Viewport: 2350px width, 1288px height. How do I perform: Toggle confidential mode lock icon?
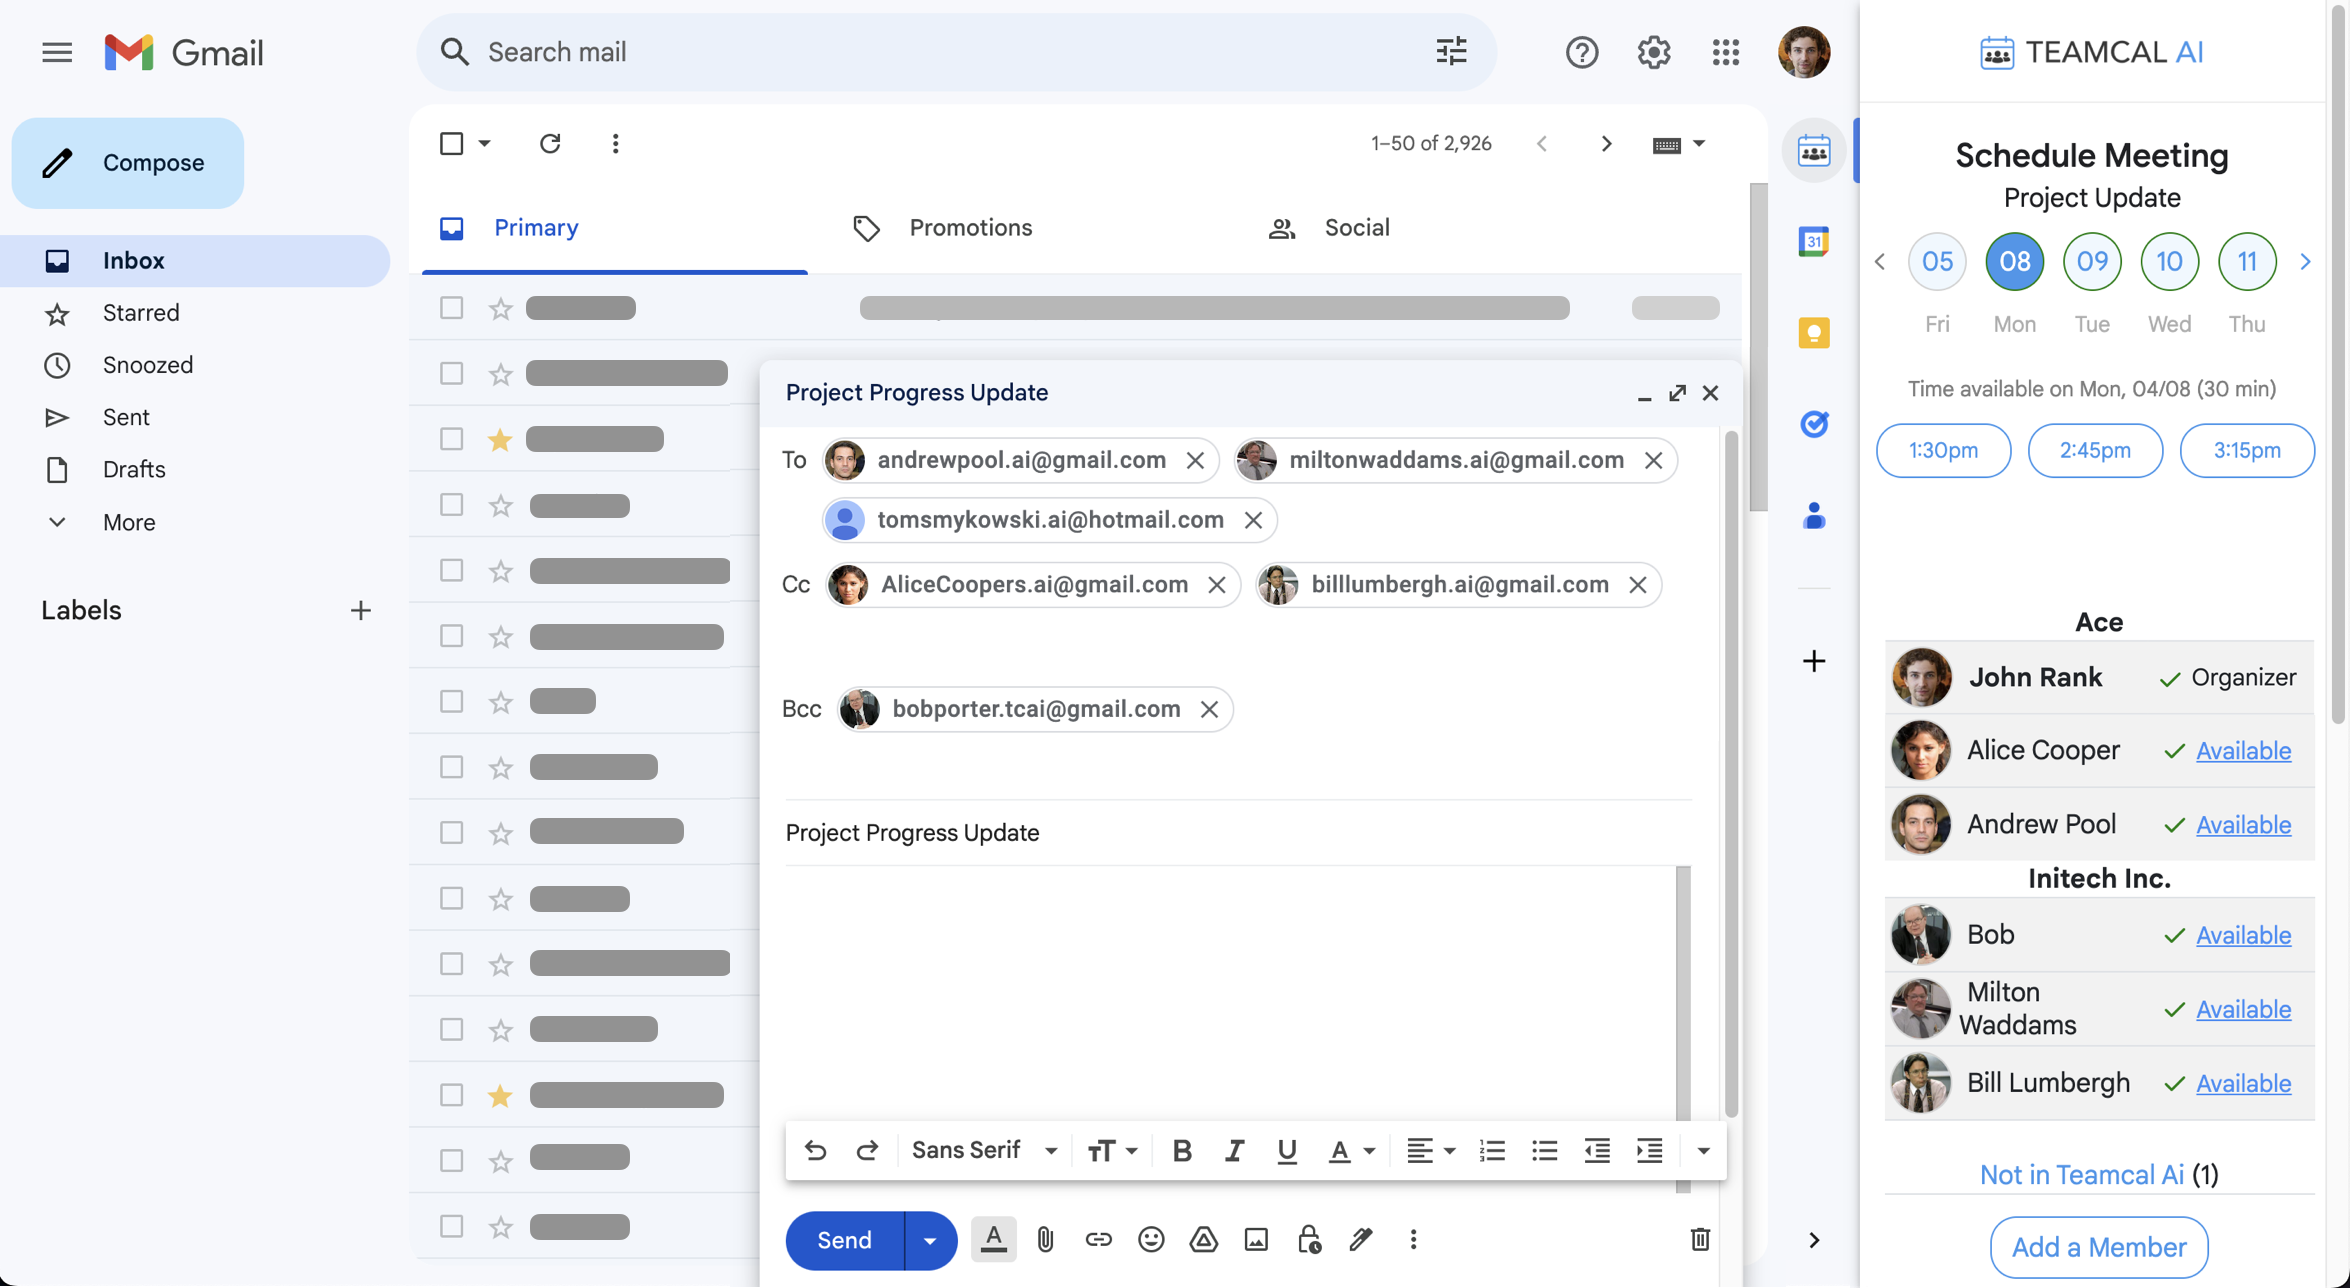coord(1309,1240)
